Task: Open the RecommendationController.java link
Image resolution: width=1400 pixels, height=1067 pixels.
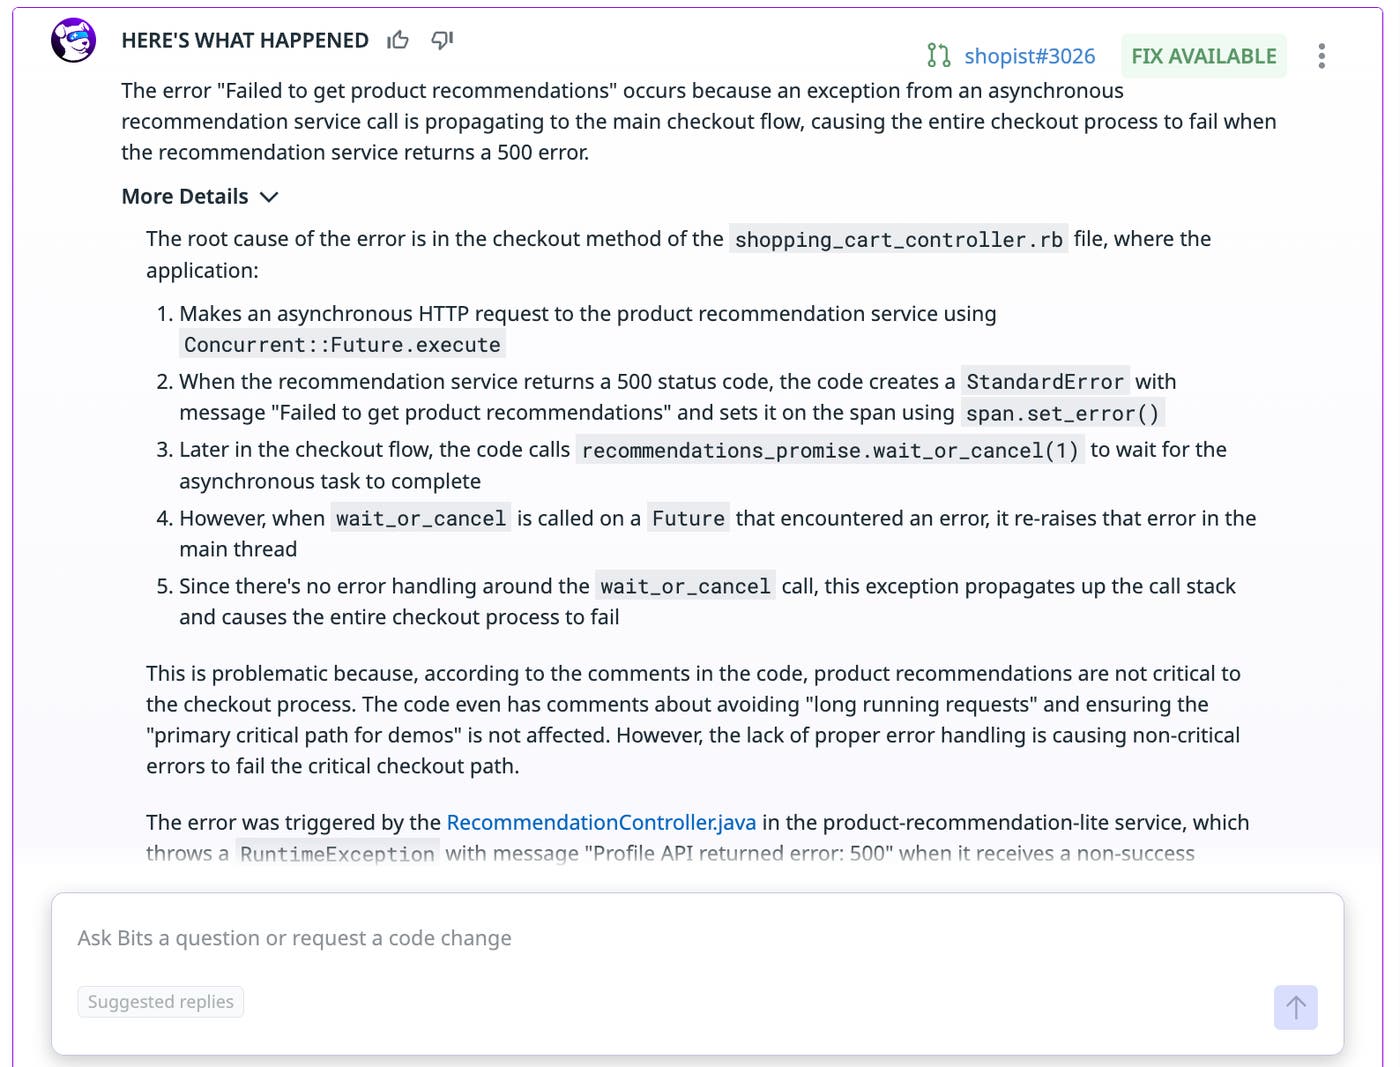Action: coord(601,822)
